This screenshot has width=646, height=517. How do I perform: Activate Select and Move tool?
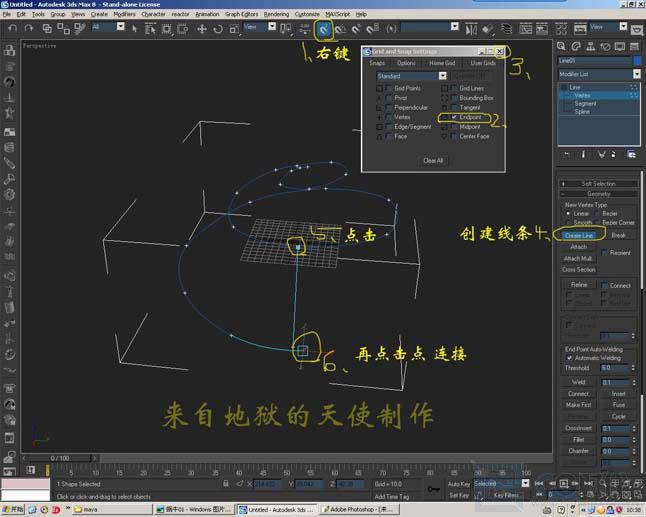[x=202, y=29]
